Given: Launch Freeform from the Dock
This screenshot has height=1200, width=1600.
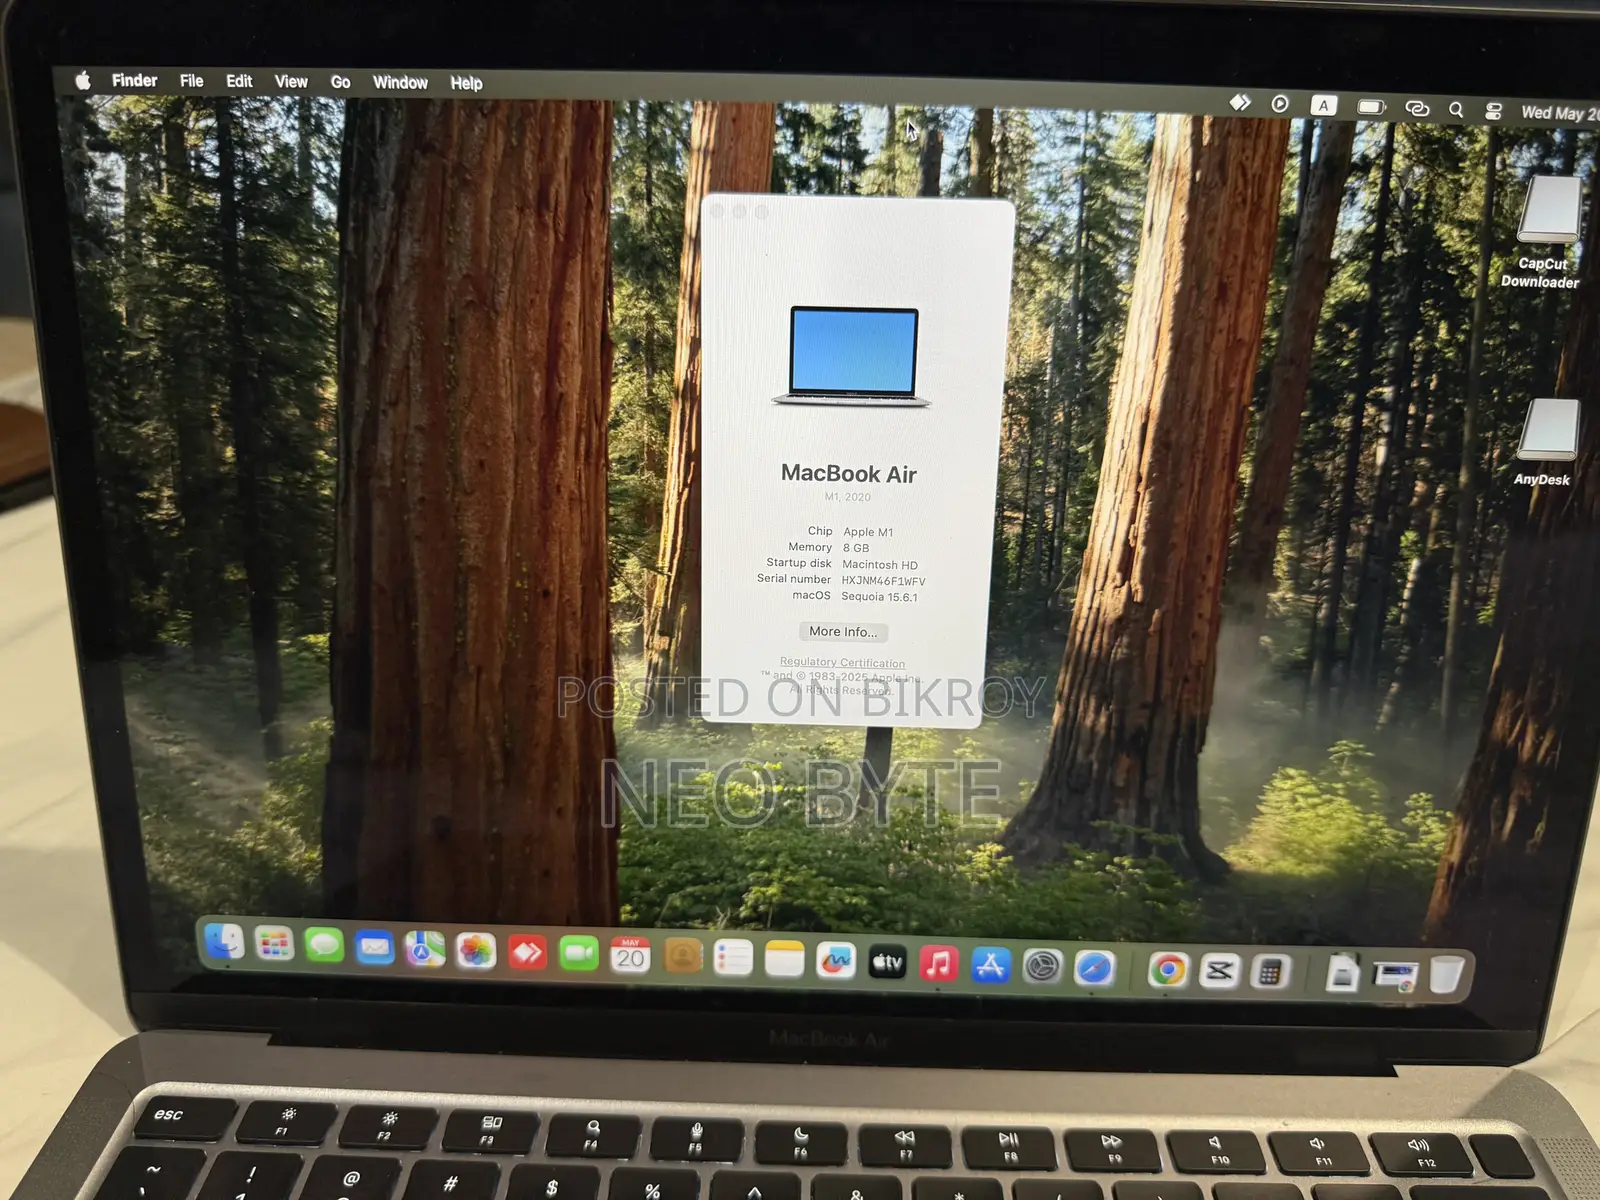Looking at the screenshot, I should tap(836, 962).
